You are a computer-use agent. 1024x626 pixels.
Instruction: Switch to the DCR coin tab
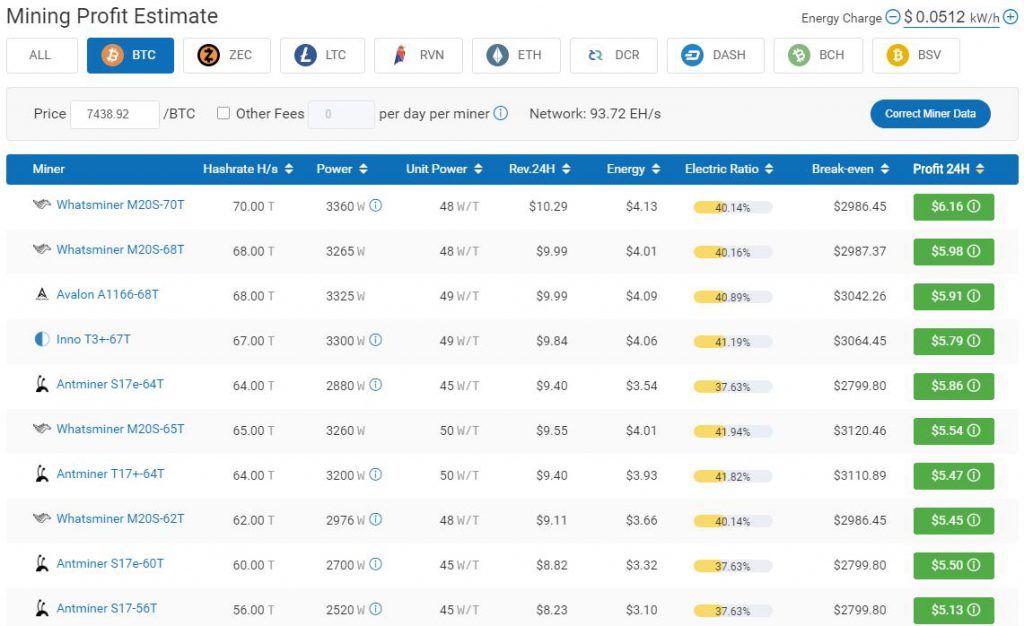tap(614, 55)
